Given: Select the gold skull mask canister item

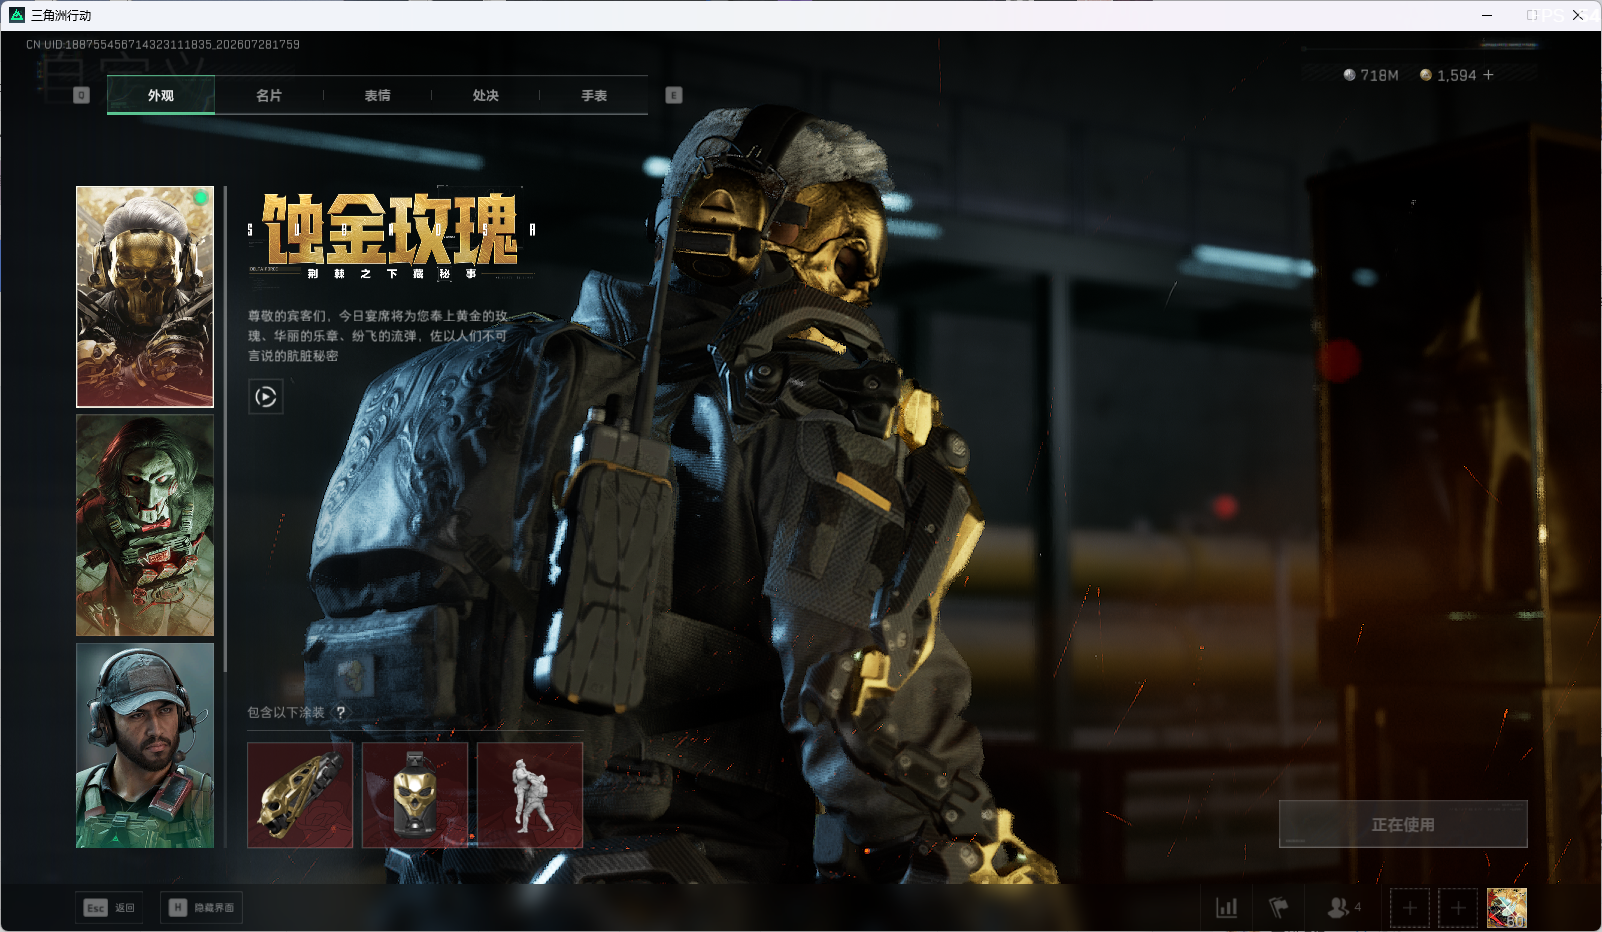Looking at the screenshot, I should point(415,795).
